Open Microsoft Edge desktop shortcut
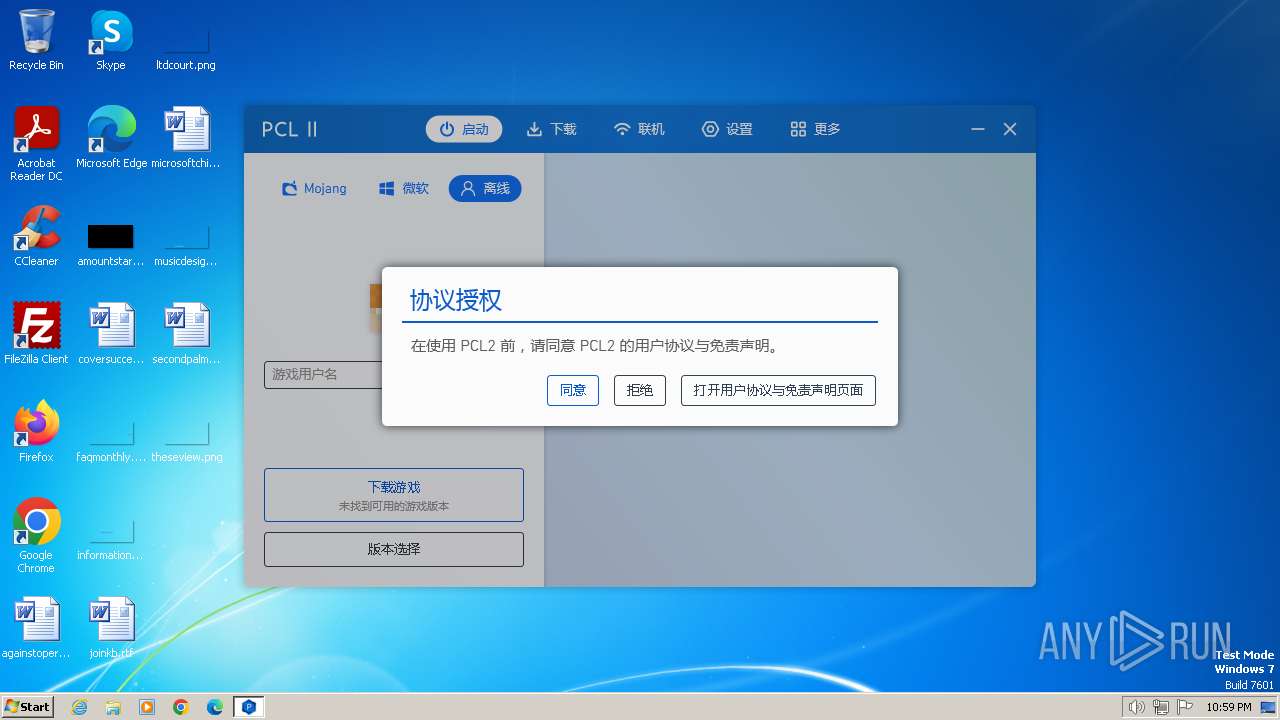This screenshot has height=720, width=1280. (x=111, y=138)
